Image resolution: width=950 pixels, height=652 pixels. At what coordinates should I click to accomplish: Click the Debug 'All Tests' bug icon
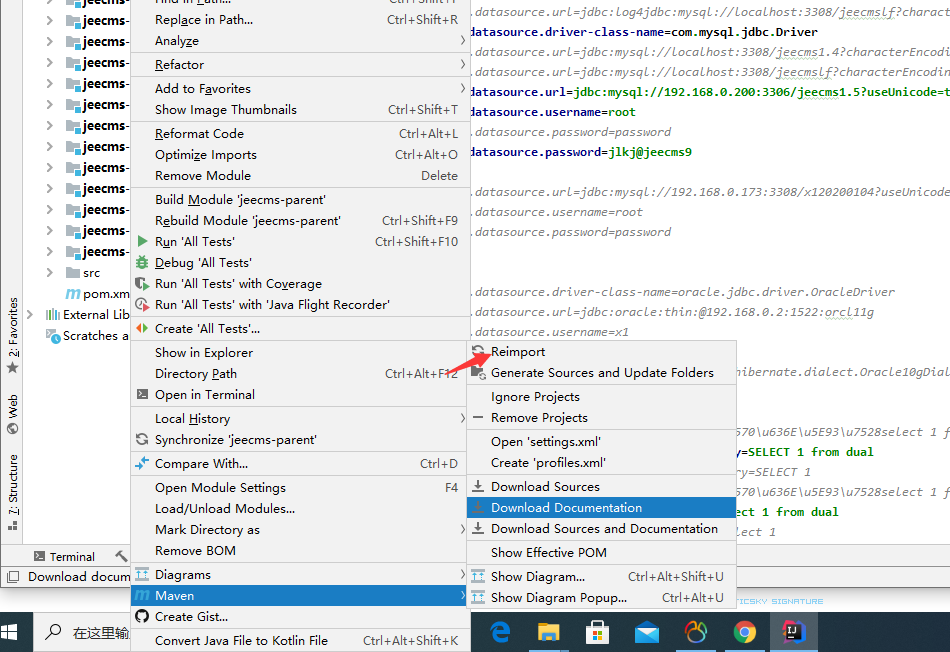[142, 263]
